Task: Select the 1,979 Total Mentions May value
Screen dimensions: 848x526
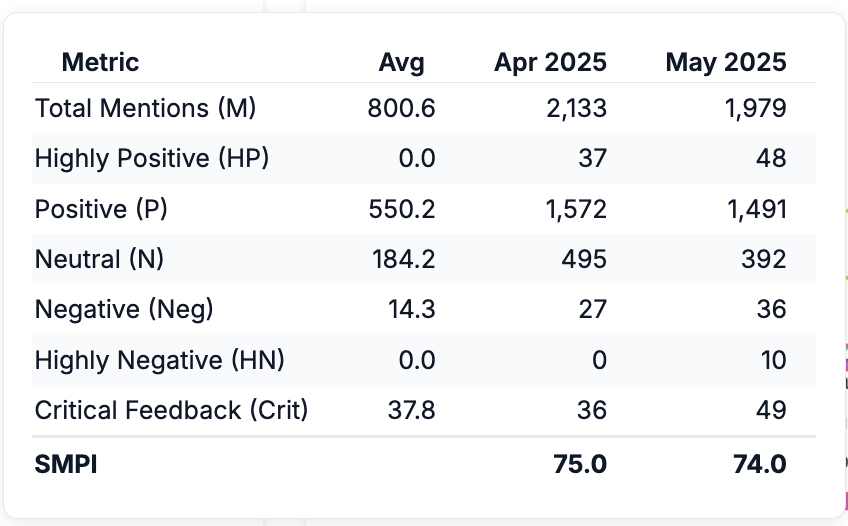Action: tap(756, 109)
